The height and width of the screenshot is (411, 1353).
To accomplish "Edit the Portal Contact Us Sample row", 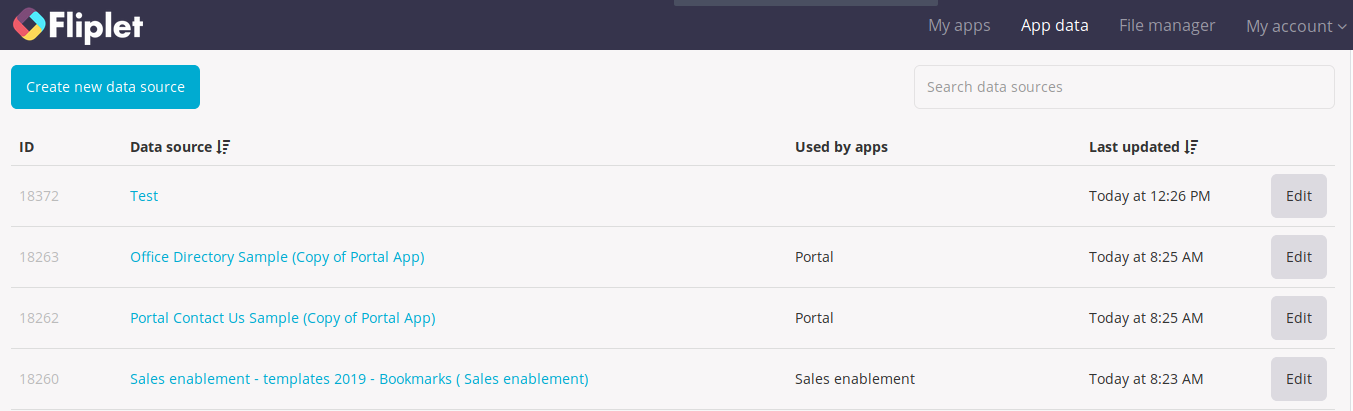I will (1298, 318).
